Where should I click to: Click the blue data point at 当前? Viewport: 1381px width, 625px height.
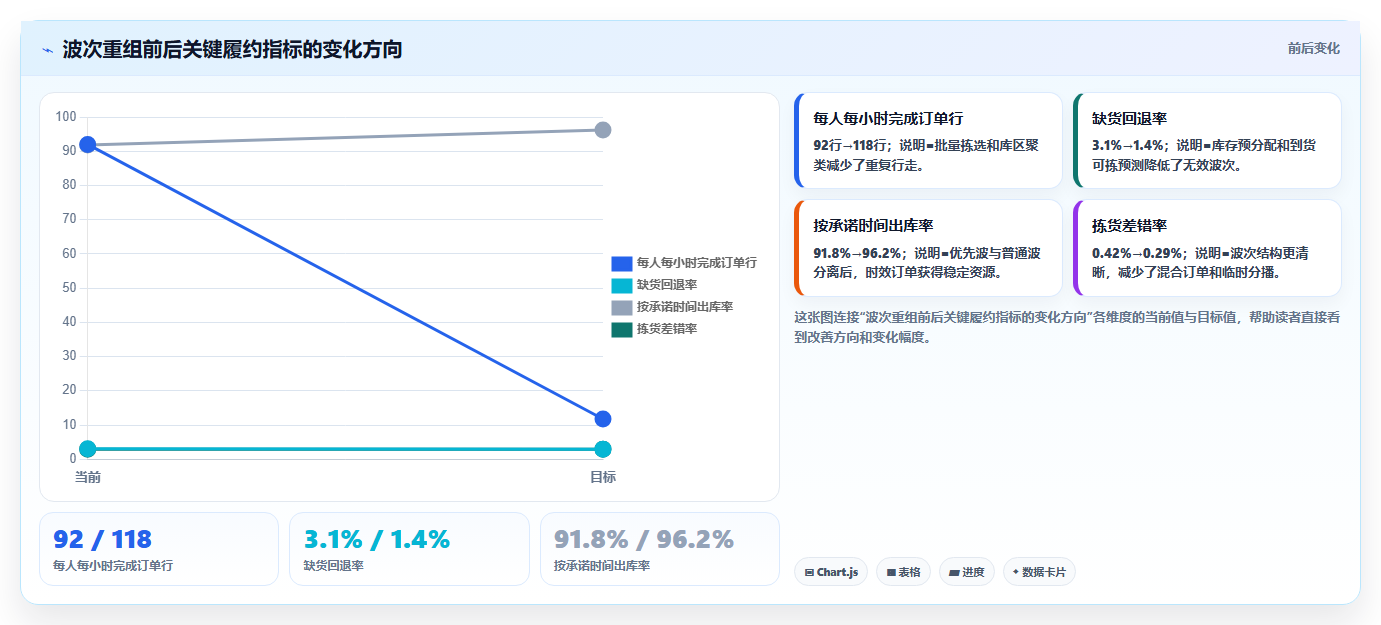click(88, 144)
